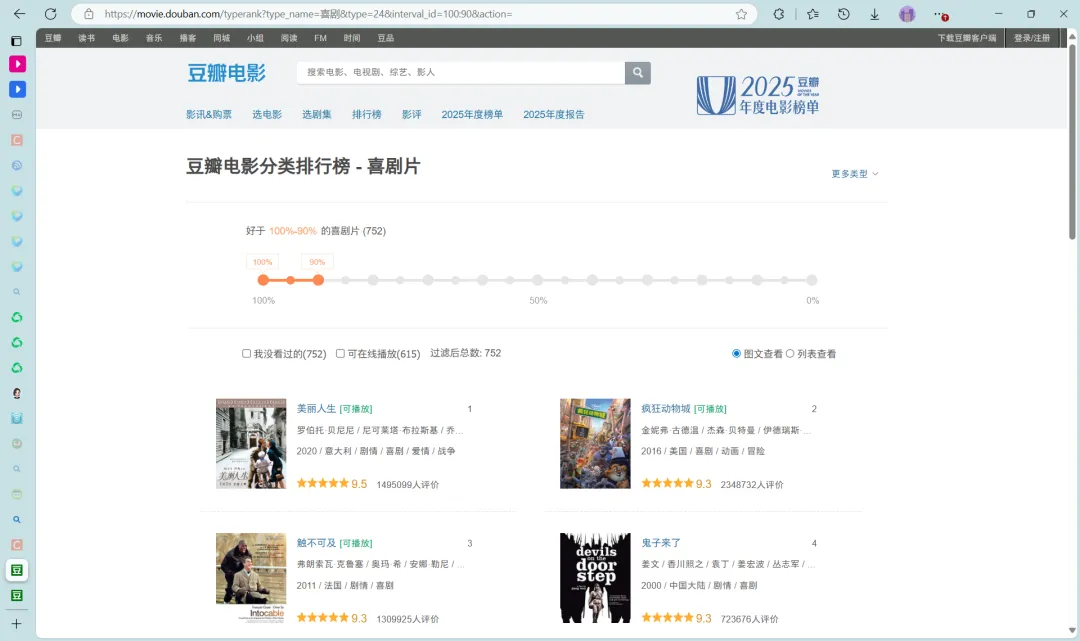Screen dimensions: 1080x641
Task: Open the 2025年度榜单 nav link
Action: 472,114
